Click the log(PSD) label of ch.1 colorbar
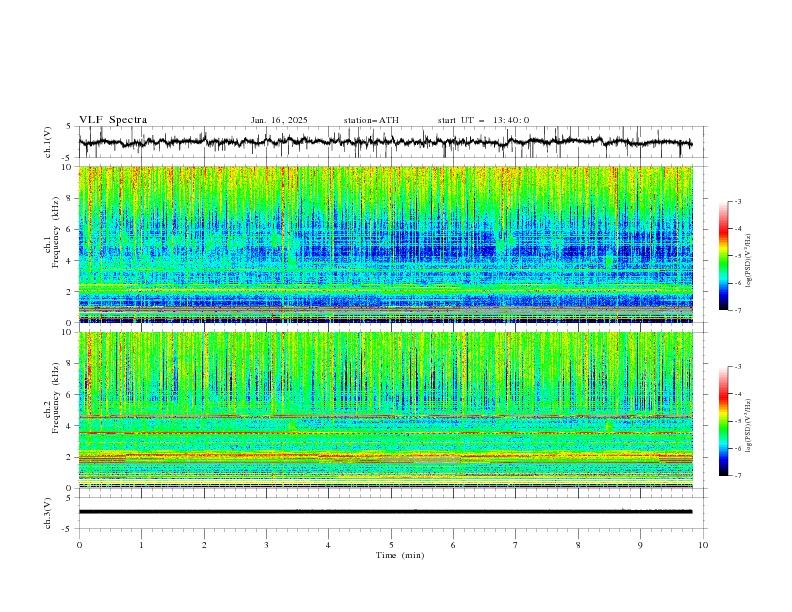792x612 pixels. pos(749,261)
